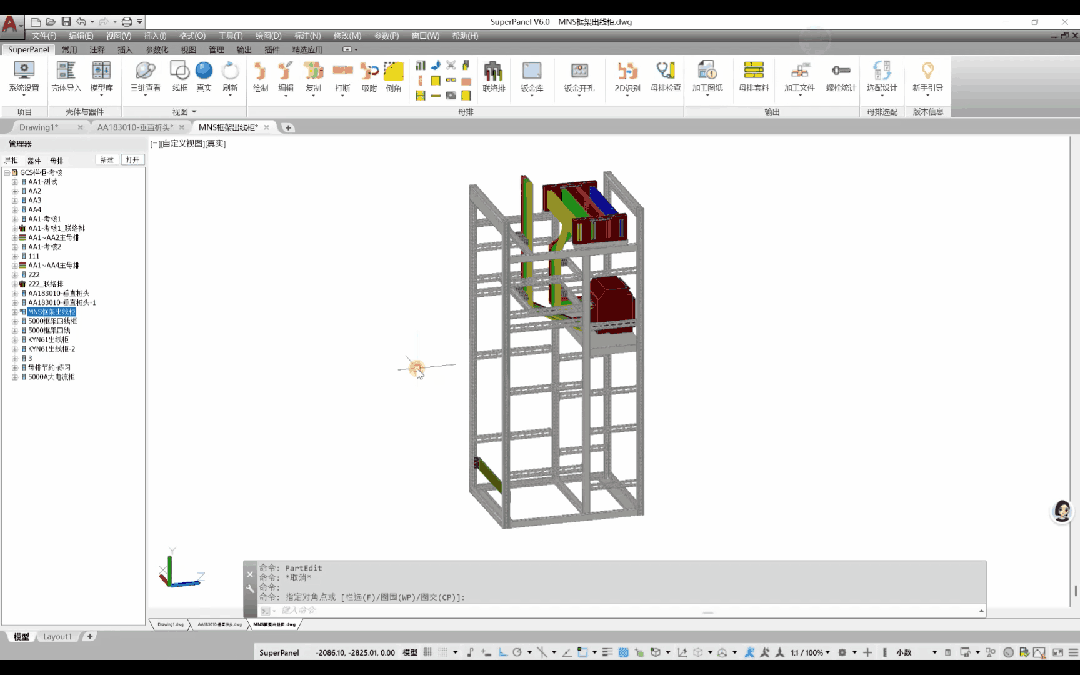Click the Save icon in quick access toolbar
The height and width of the screenshot is (675, 1080).
pyautogui.click(x=66, y=21)
